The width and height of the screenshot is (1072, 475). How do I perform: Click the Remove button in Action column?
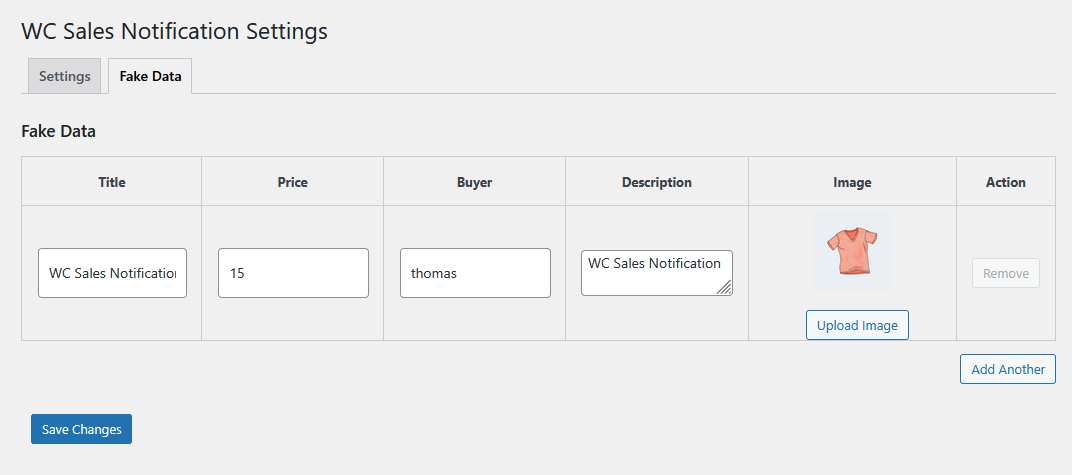click(x=1005, y=273)
